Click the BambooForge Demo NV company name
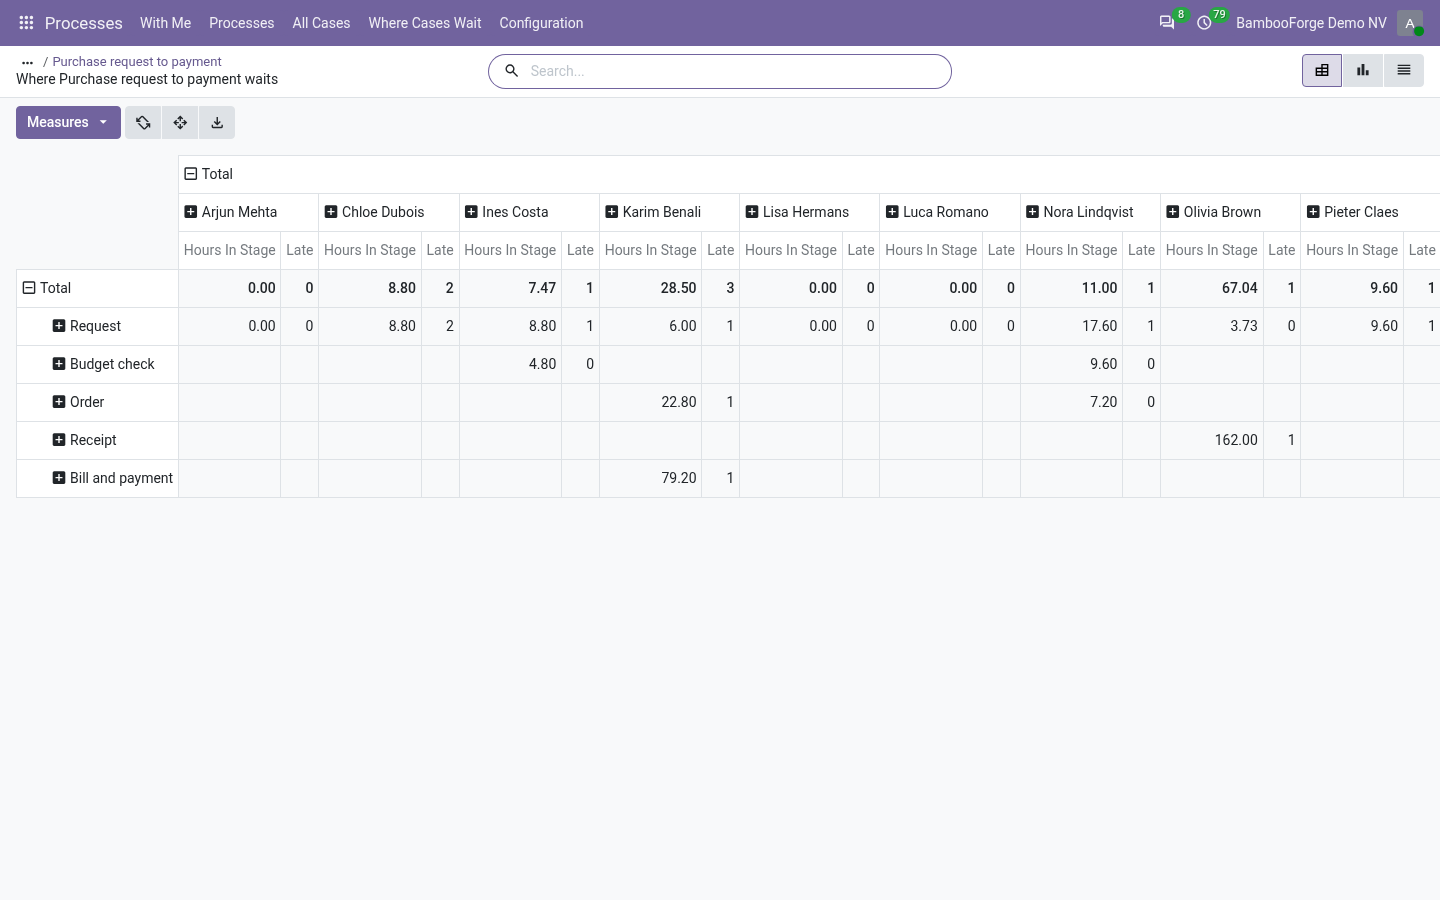 (x=1311, y=23)
